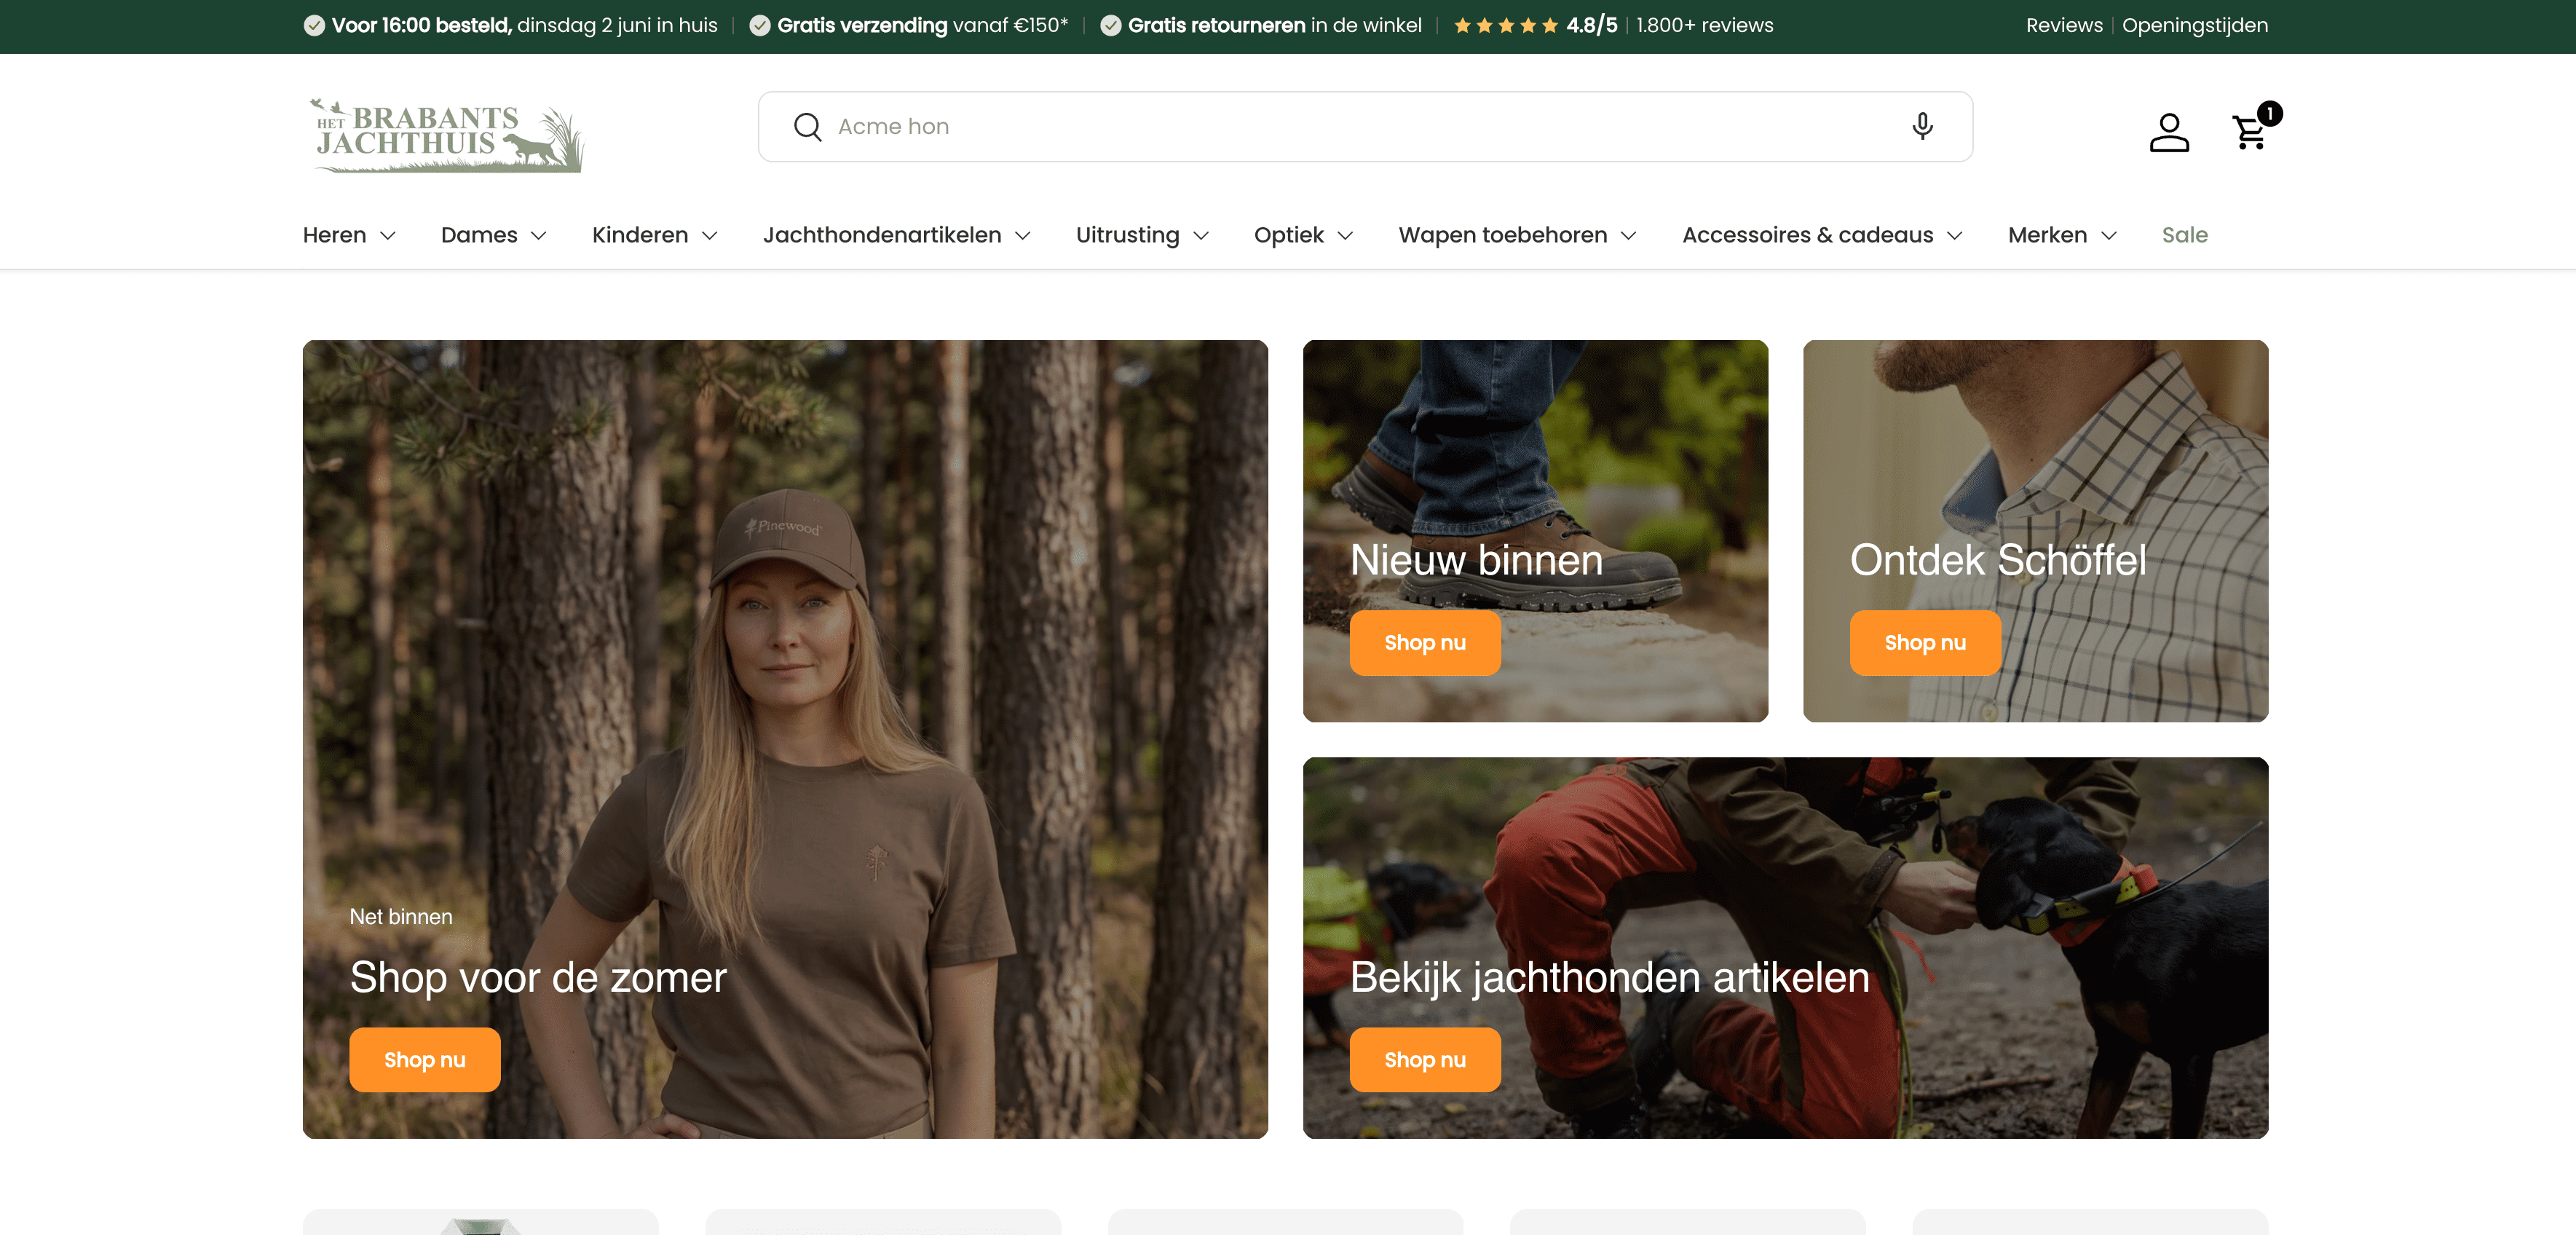Click the 4.8/5 rating score
Image resolution: width=2576 pixels, height=1235 pixels.
point(1591,26)
